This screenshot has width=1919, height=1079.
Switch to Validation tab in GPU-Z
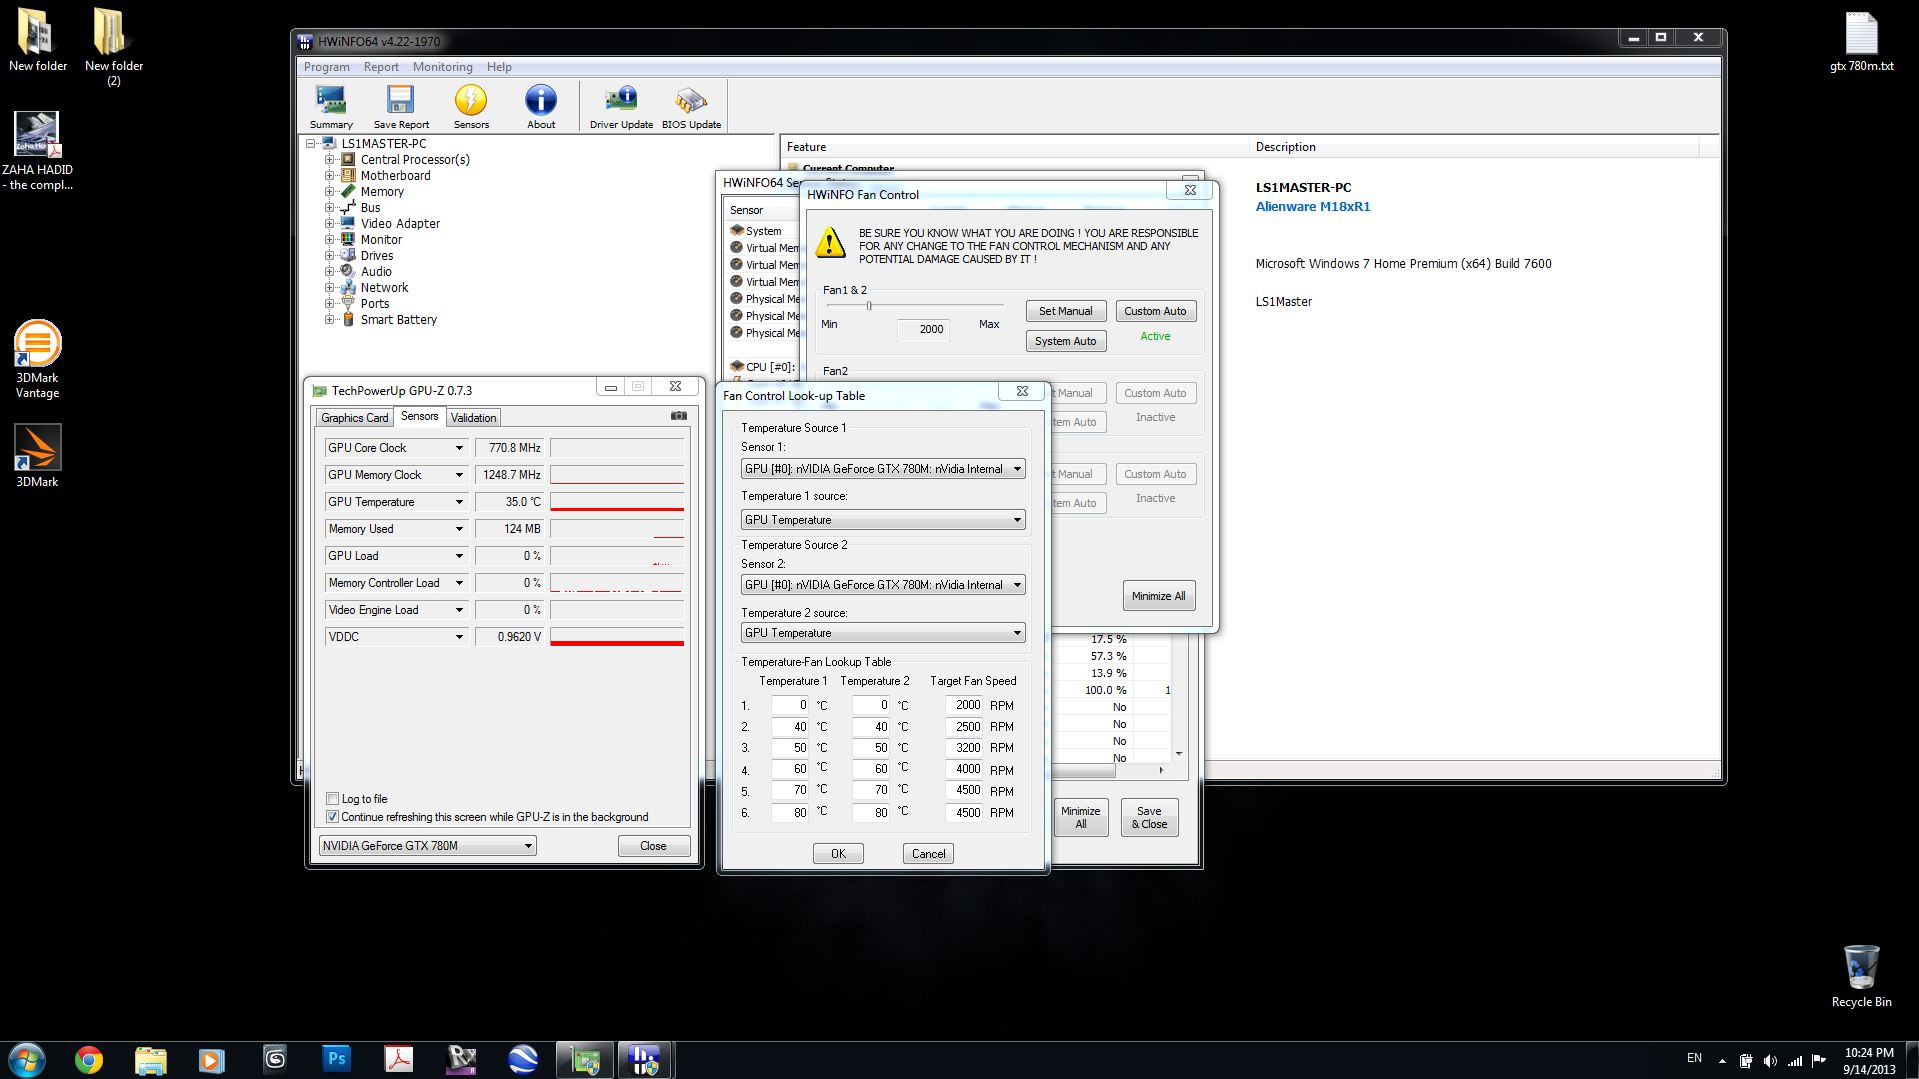[x=473, y=418]
